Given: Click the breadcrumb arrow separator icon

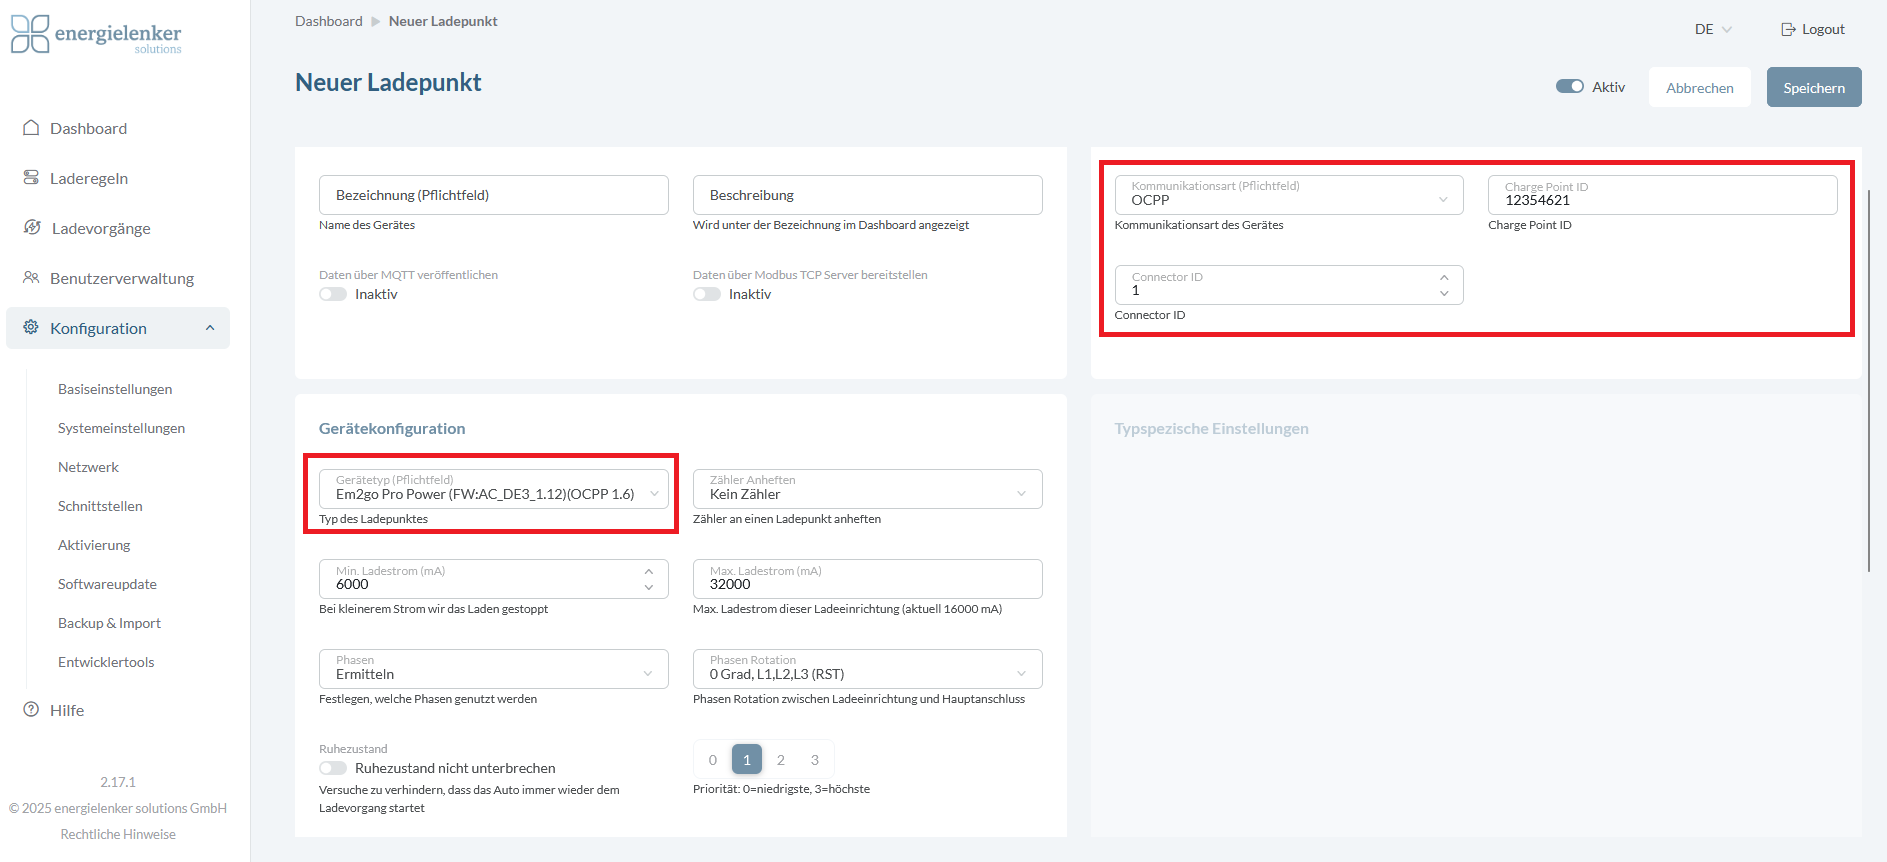Looking at the screenshot, I should pyautogui.click(x=376, y=21).
